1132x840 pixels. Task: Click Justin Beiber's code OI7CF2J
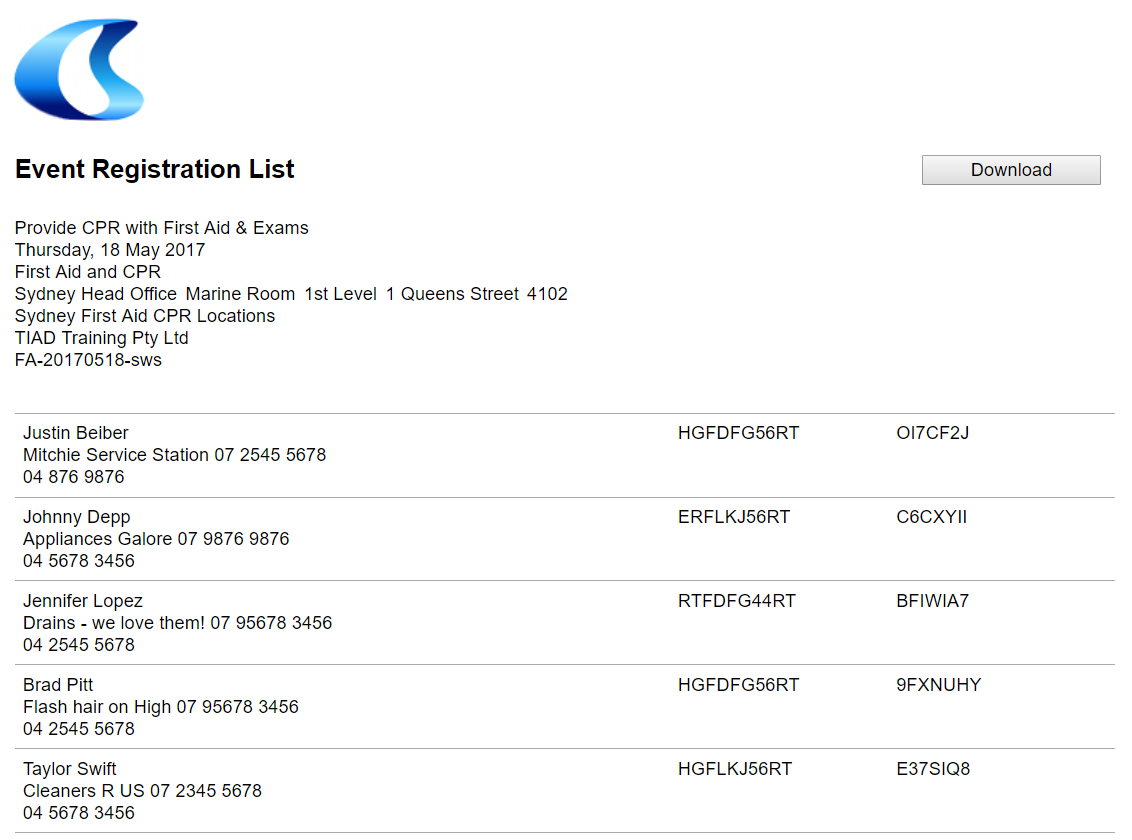(933, 433)
